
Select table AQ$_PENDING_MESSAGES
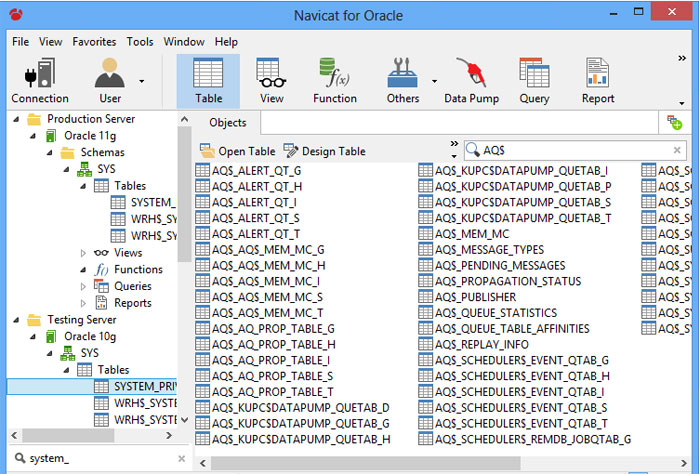[492, 266]
